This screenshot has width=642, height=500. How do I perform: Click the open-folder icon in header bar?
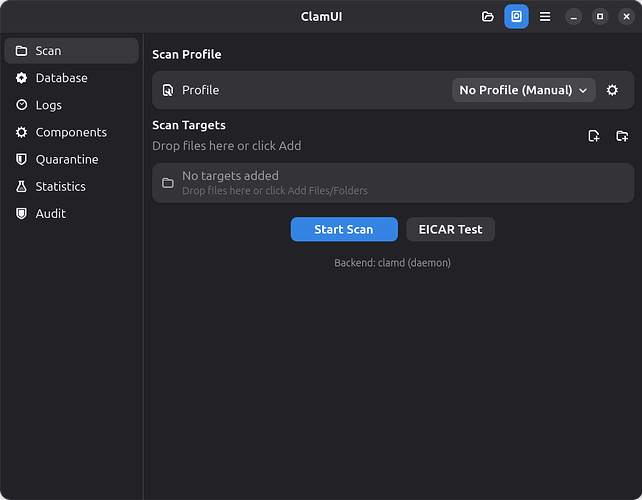[x=488, y=16]
